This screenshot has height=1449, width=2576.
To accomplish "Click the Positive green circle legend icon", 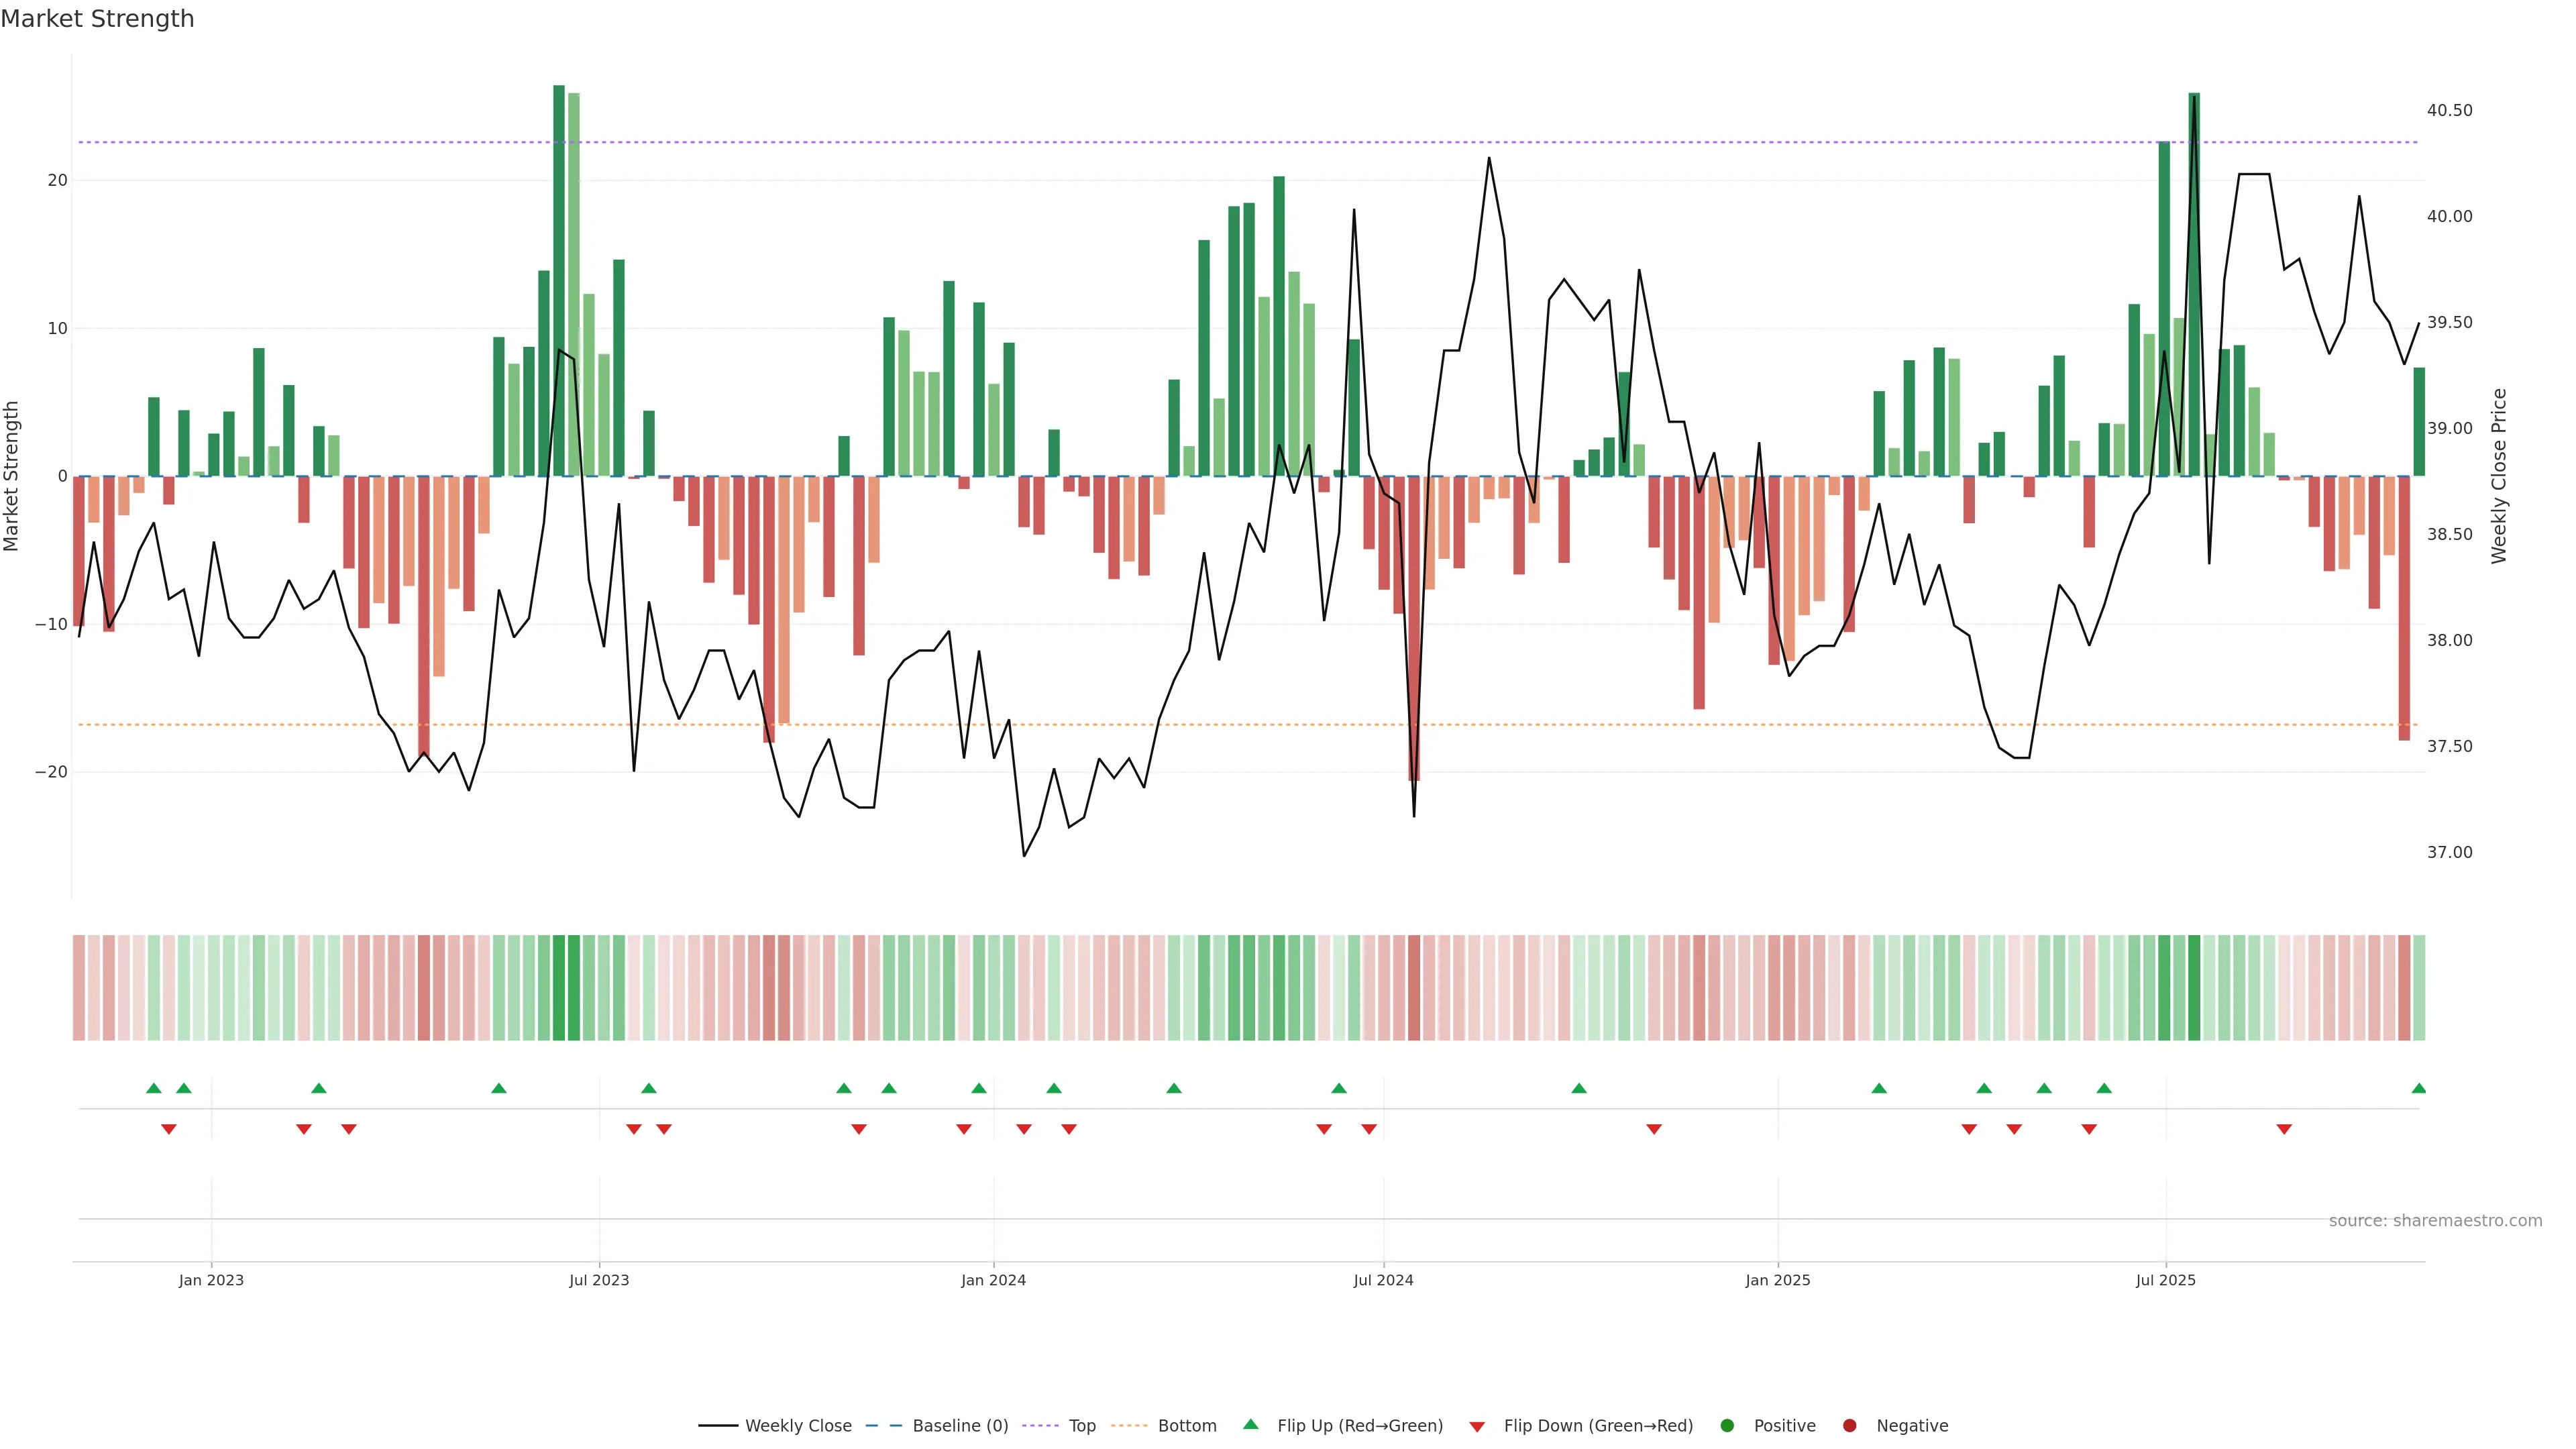I will [1727, 1426].
